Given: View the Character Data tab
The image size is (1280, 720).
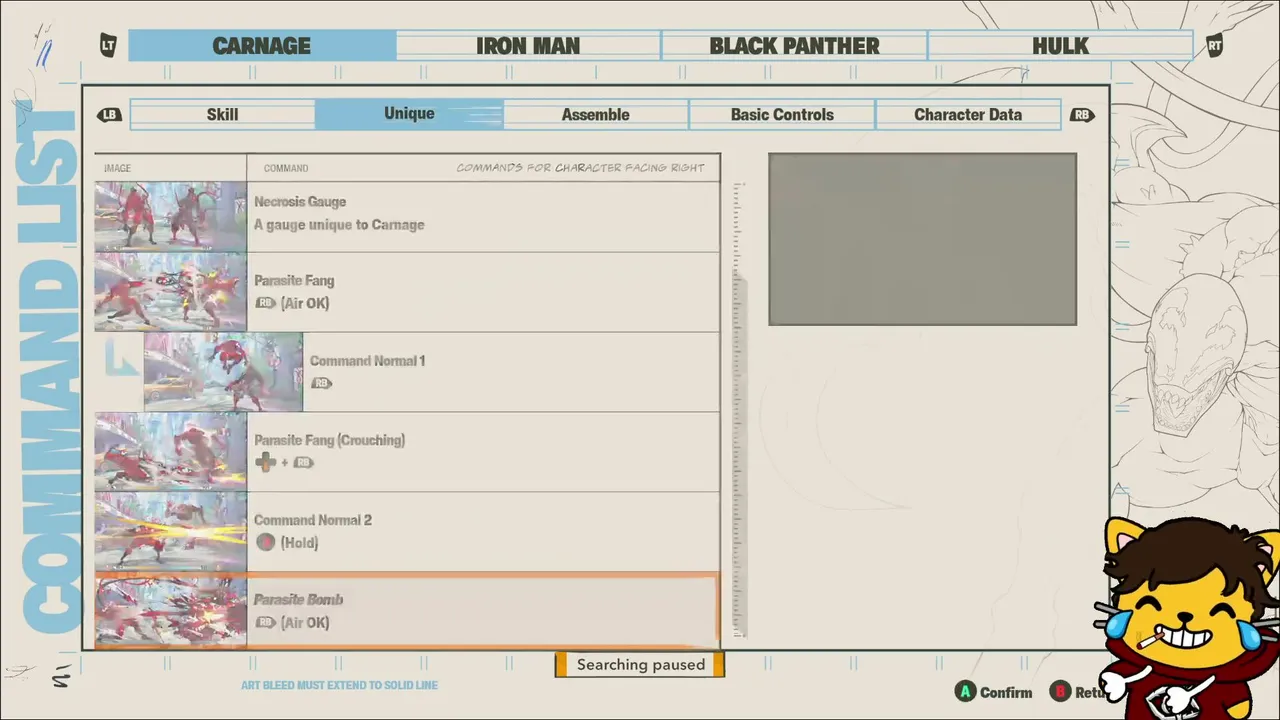Looking at the screenshot, I should point(968,115).
